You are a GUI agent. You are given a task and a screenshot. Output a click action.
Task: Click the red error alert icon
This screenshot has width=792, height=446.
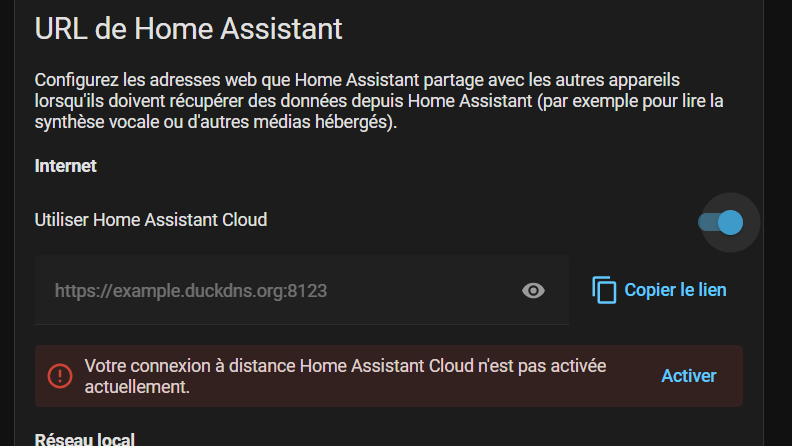[60, 376]
